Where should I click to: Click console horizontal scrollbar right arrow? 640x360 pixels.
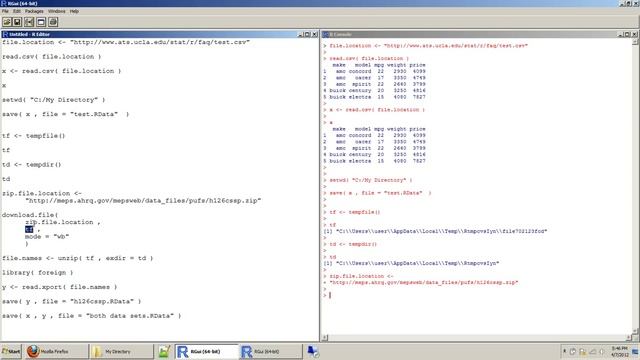pos(629,338)
